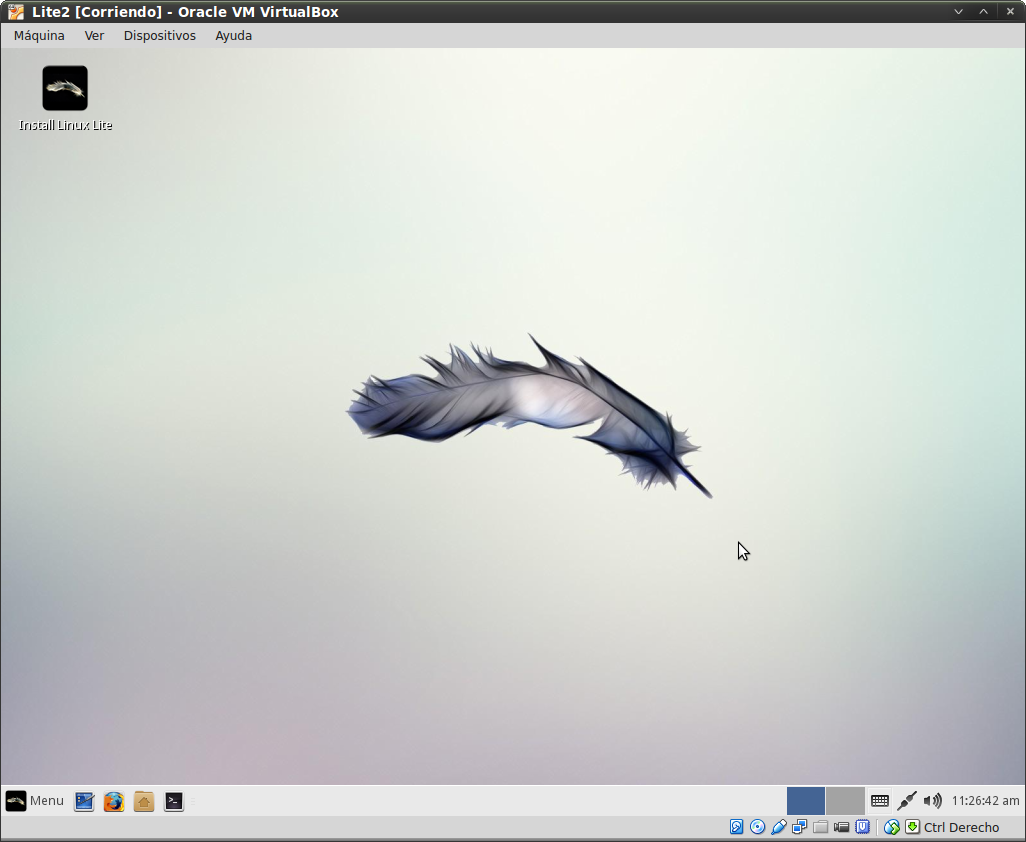Click the panel clock showing 11:26 am
The height and width of the screenshot is (842, 1026).
pos(985,801)
